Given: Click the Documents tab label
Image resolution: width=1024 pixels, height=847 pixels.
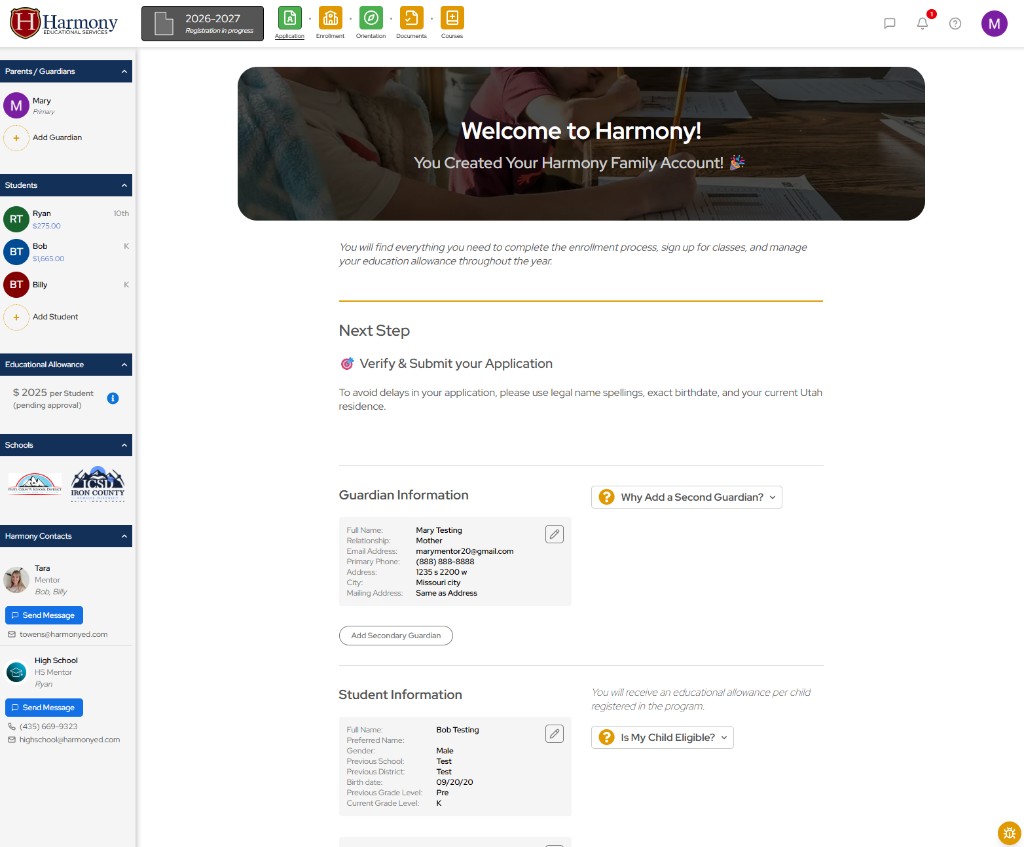Looking at the screenshot, I should 411,36.
